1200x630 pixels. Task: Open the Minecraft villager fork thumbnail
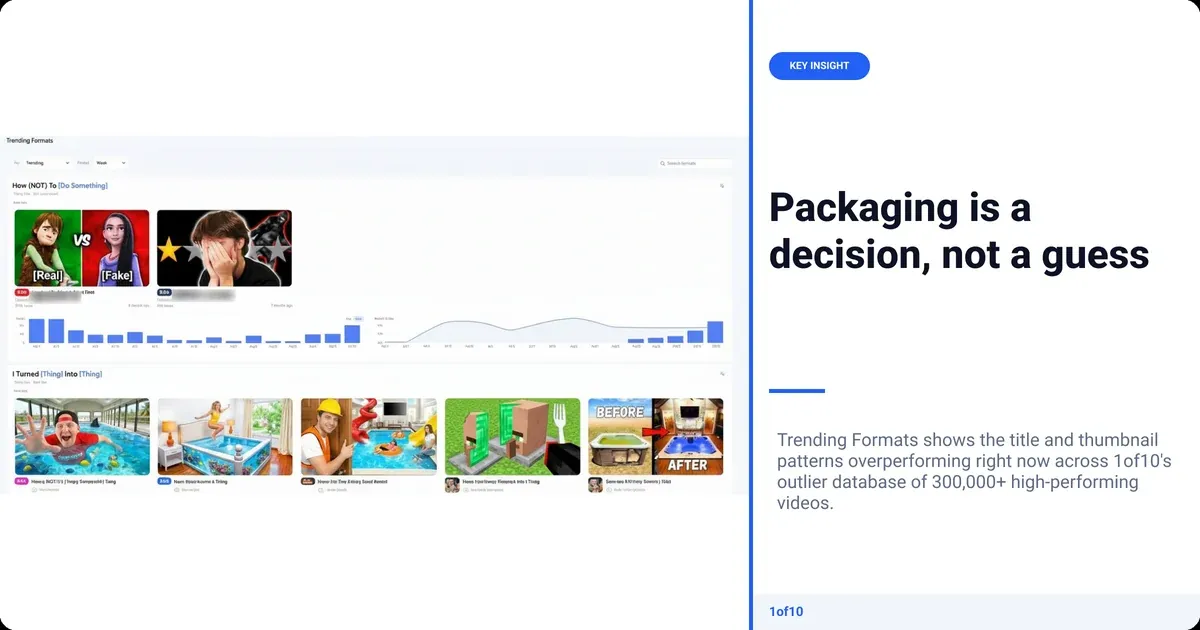click(512, 437)
